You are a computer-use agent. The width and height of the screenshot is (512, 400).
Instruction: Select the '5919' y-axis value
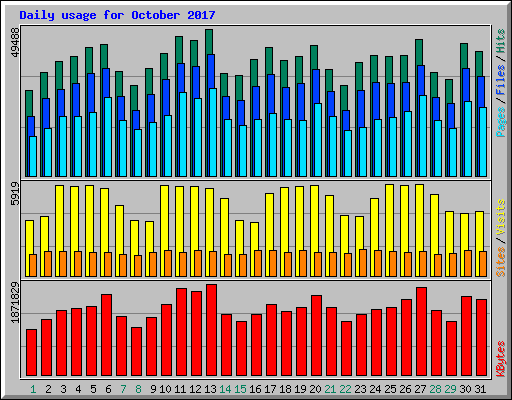(15, 194)
